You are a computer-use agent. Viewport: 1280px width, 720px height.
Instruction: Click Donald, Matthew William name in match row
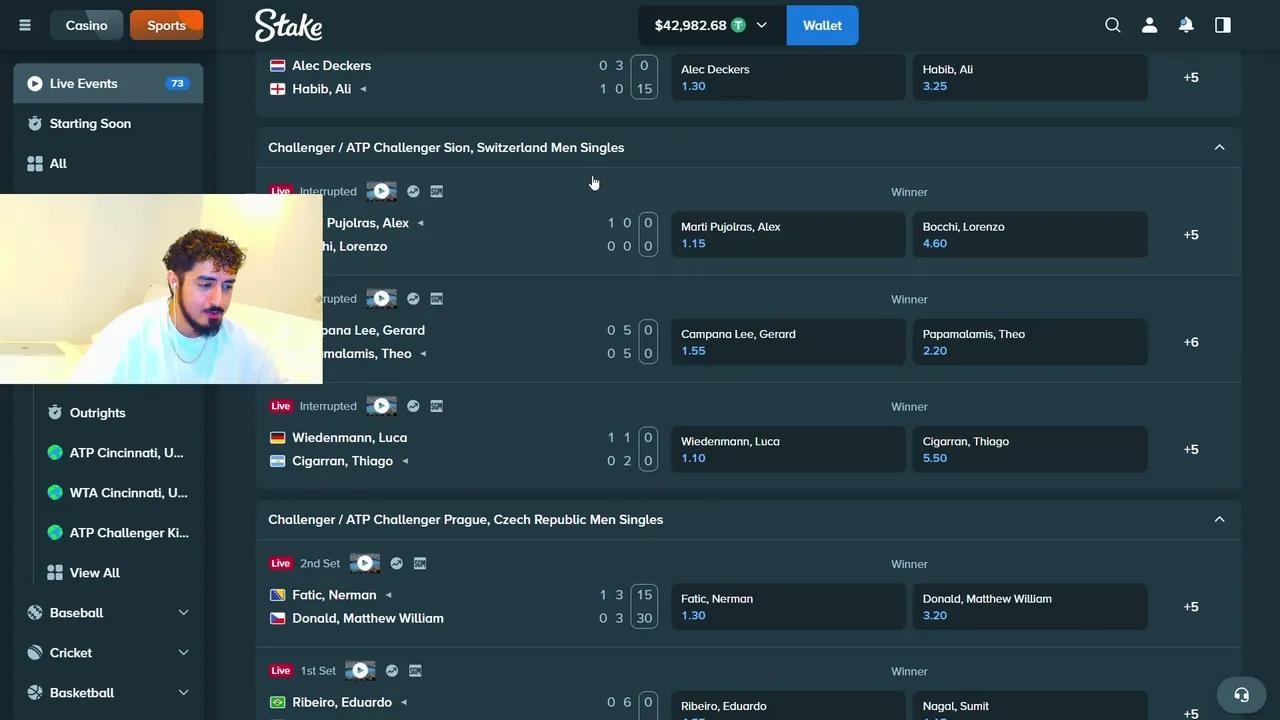pyautogui.click(x=368, y=618)
